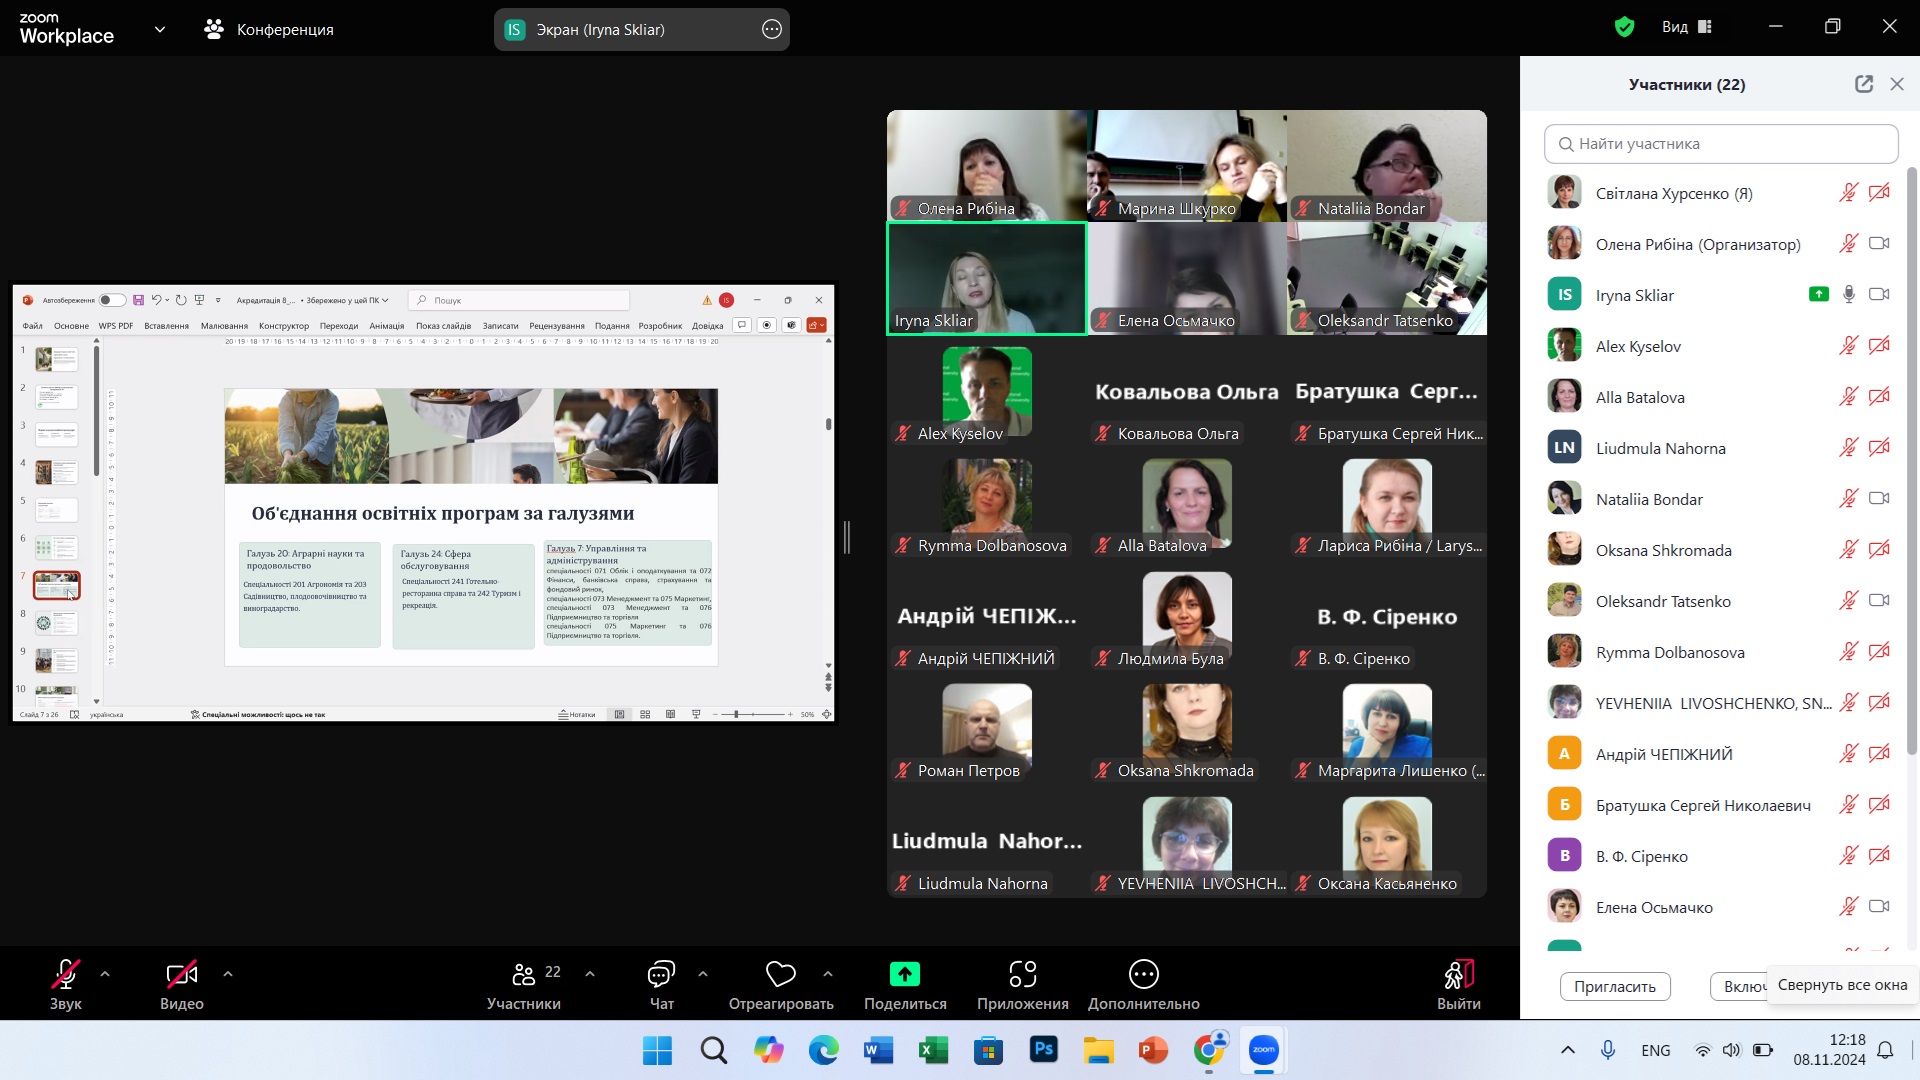The height and width of the screenshot is (1080, 1920).
Task: Toggle microphone icon for Світлана Хурсенко row
Action: click(1849, 193)
